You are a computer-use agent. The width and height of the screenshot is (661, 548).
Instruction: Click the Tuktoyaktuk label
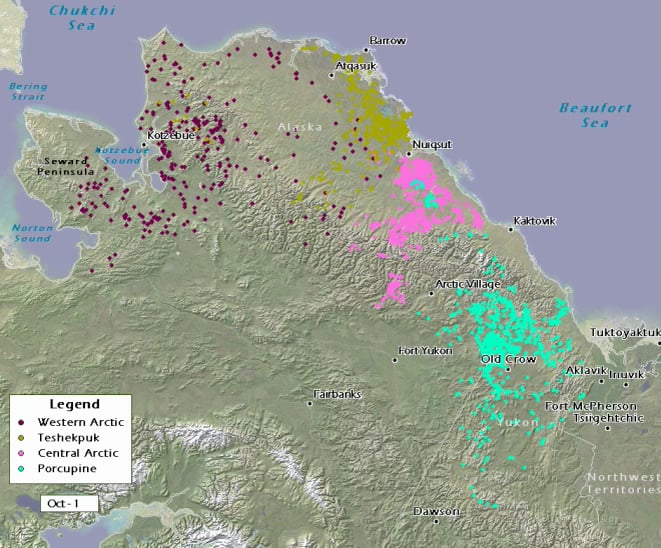(625, 333)
